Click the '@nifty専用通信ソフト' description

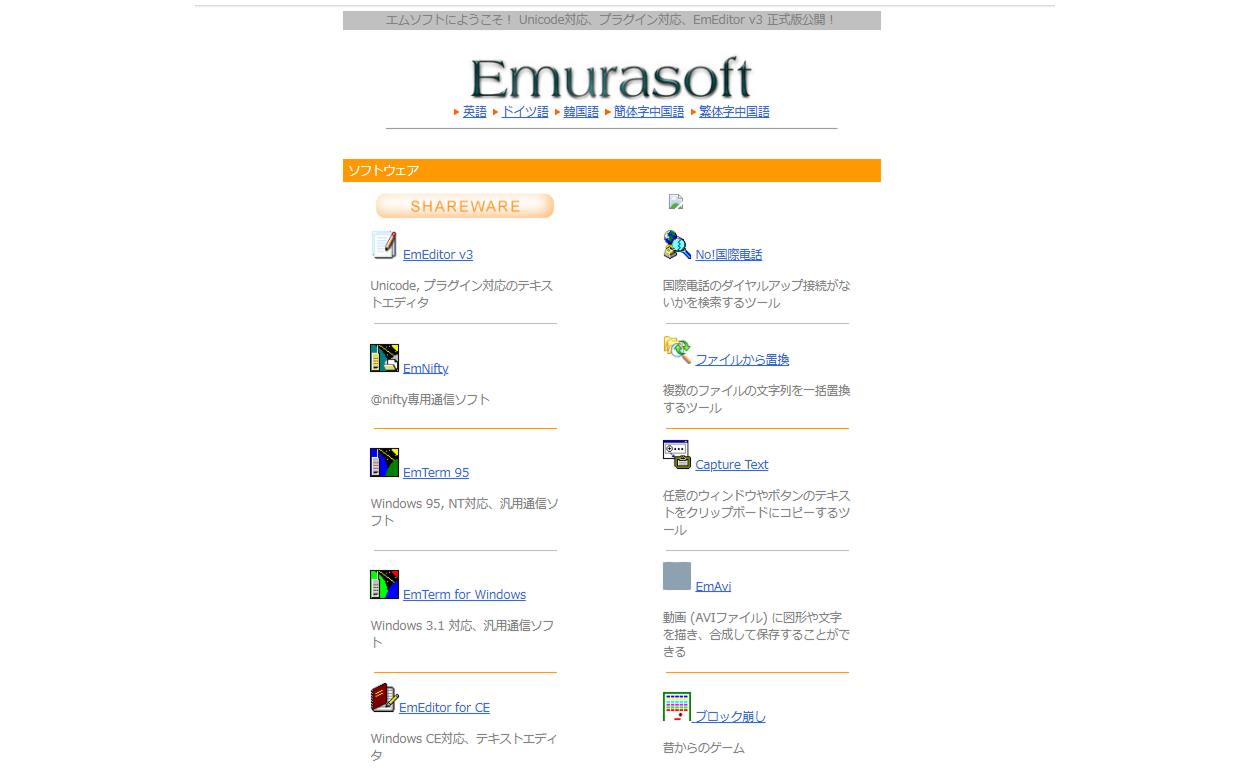tap(431, 400)
